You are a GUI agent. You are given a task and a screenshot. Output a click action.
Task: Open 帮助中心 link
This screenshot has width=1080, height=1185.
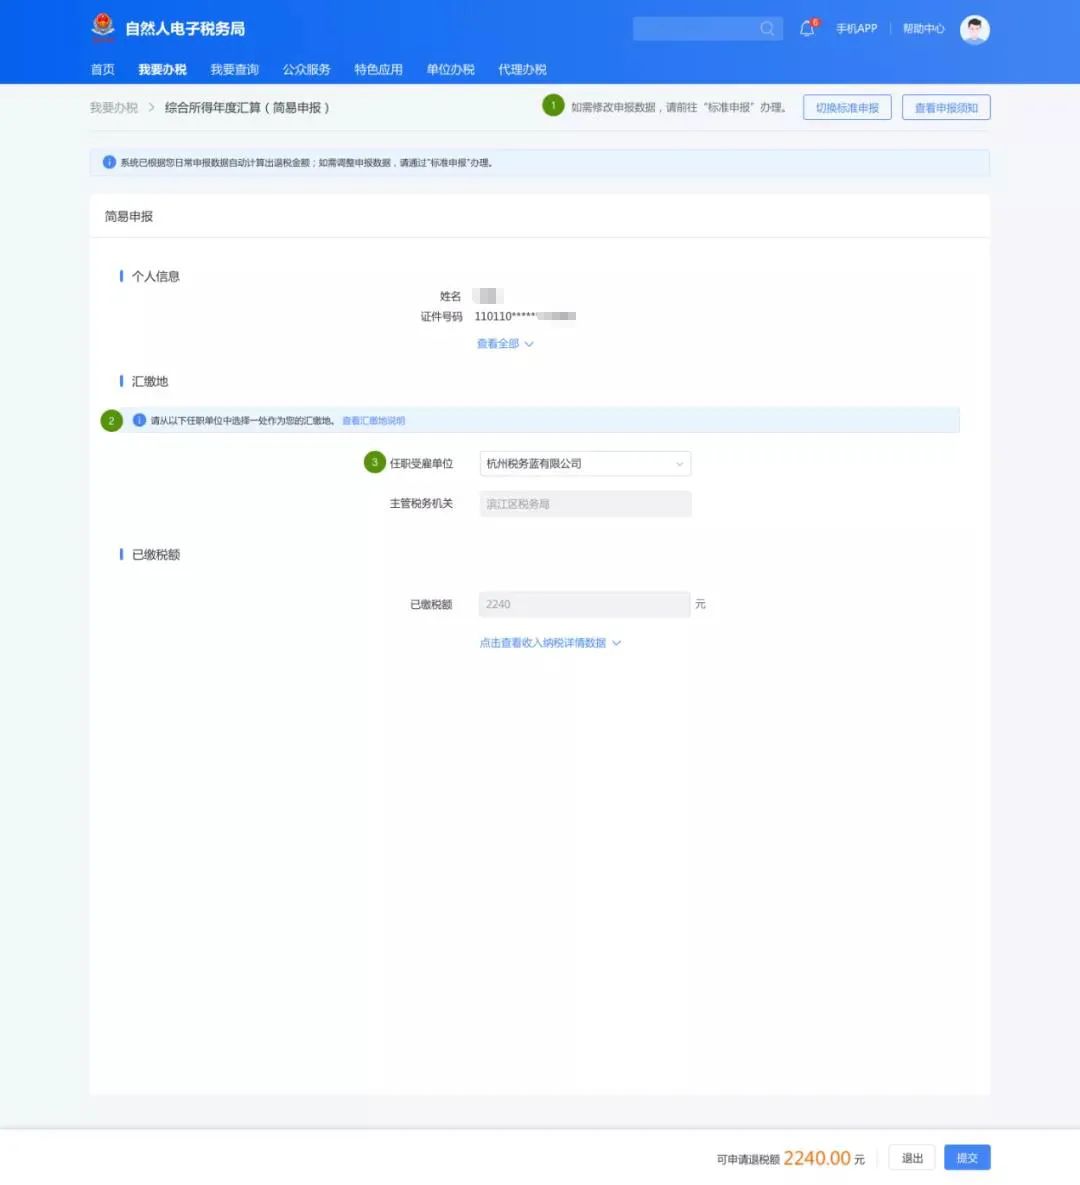pyautogui.click(x=924, y=29)
